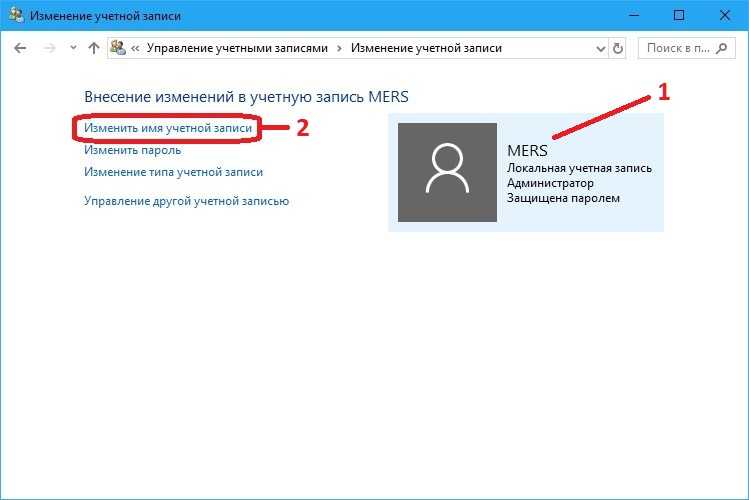The width and height of the screenshot is (749, 500).
Task: Minimize the account settings window
Action: coord(634,15)
